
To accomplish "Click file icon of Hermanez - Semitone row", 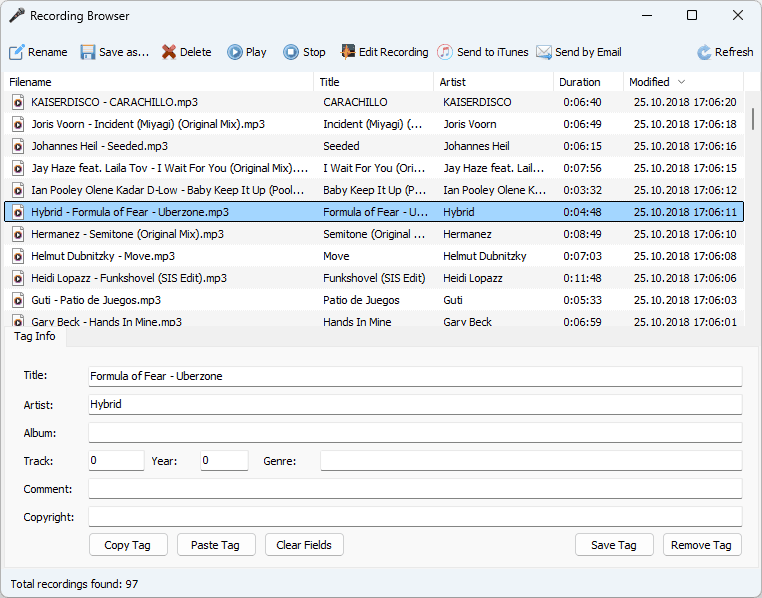I will pyautogui.click(x=18, y=234).
